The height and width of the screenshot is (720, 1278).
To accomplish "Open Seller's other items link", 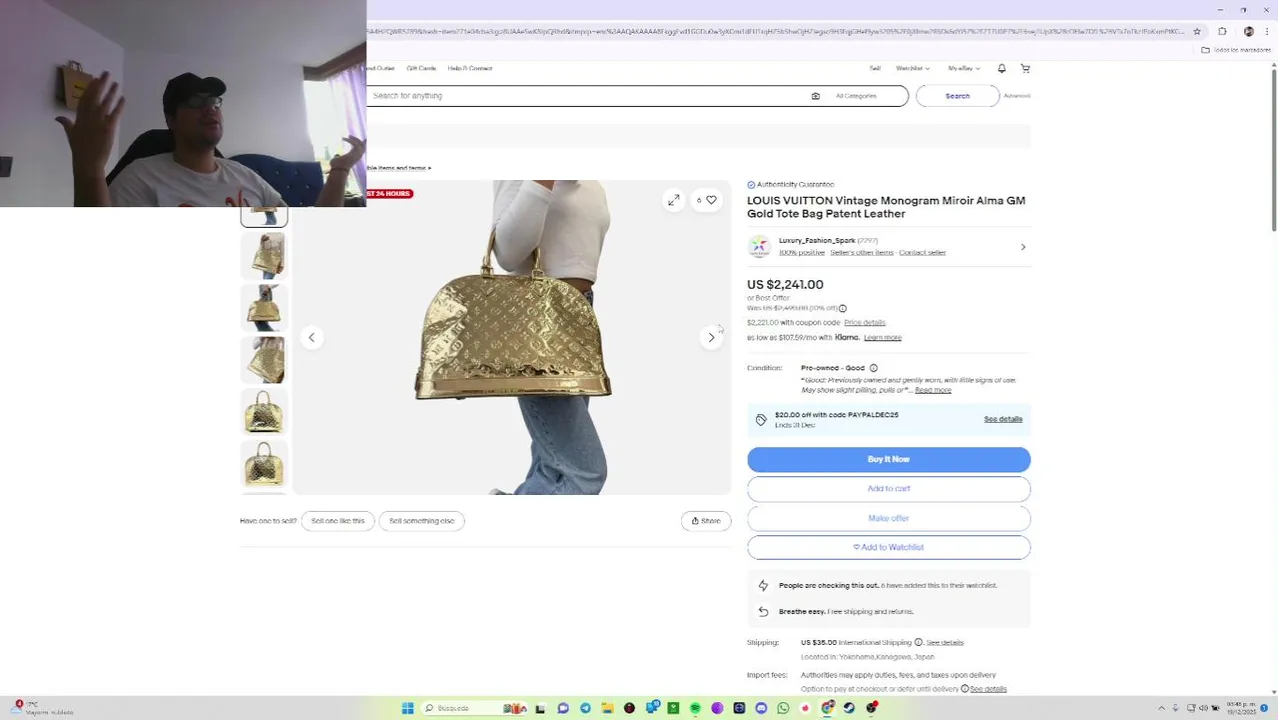I will (861, 252).
